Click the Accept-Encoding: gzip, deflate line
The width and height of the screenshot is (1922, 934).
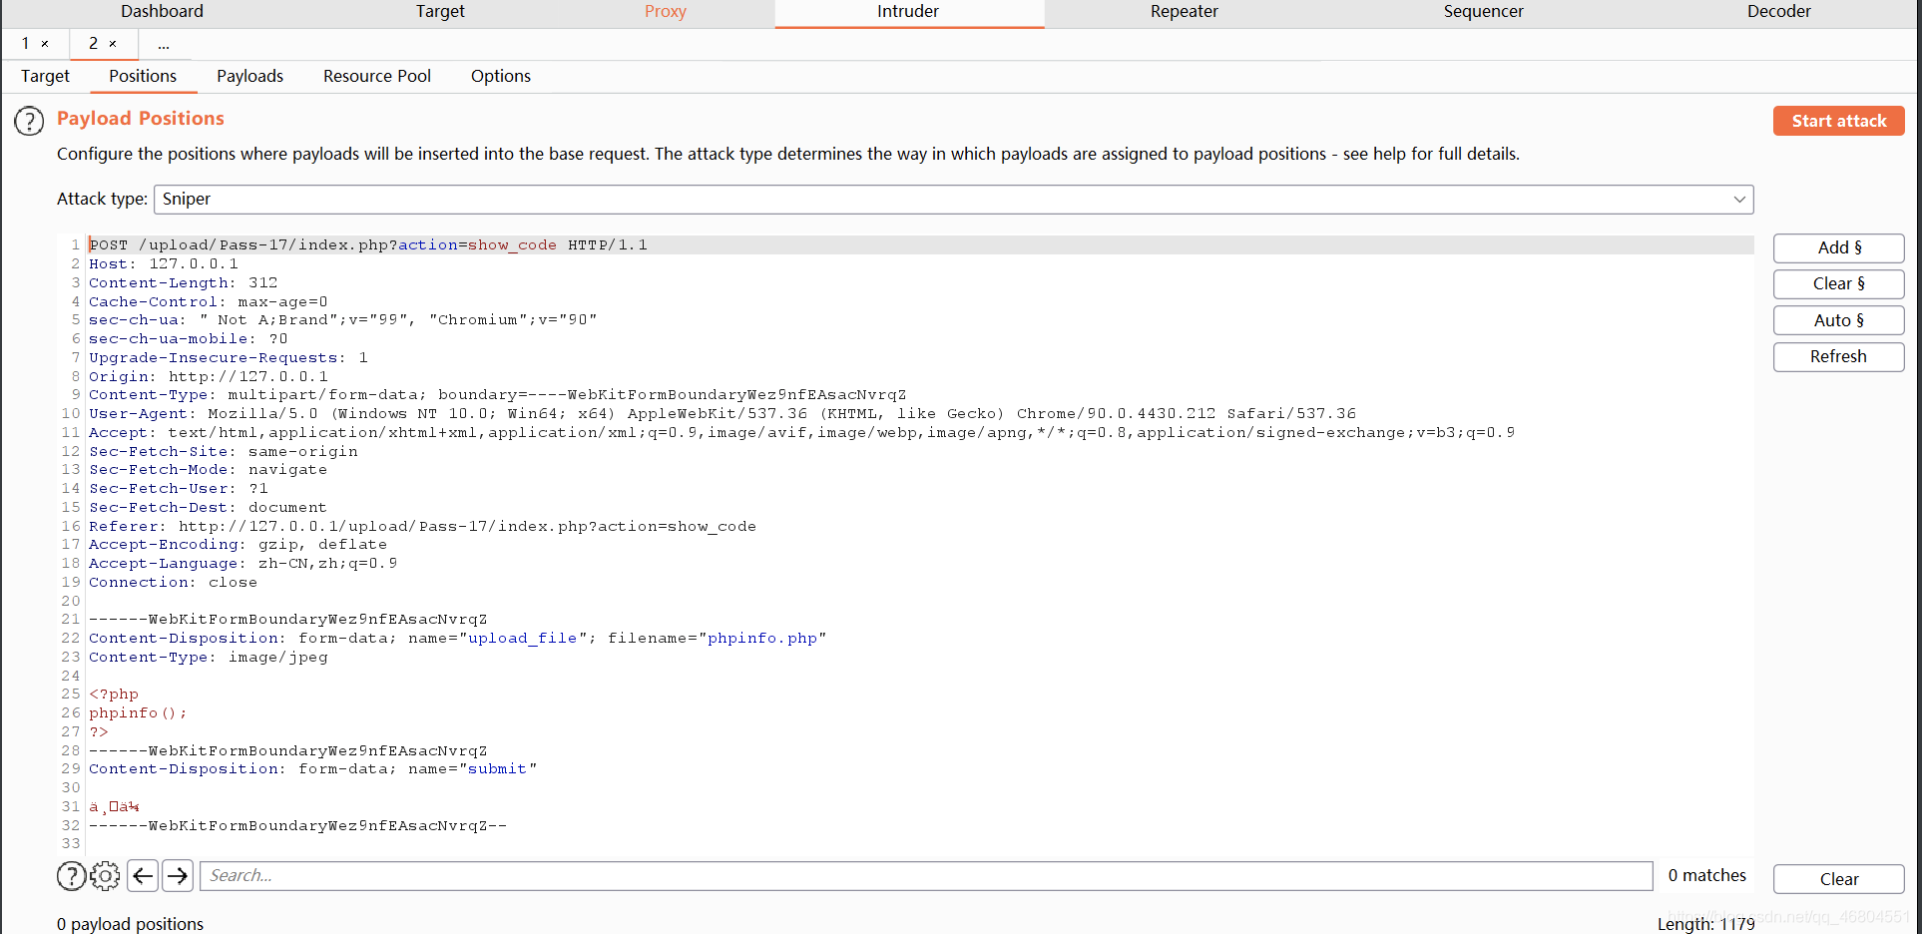(238, 545)
